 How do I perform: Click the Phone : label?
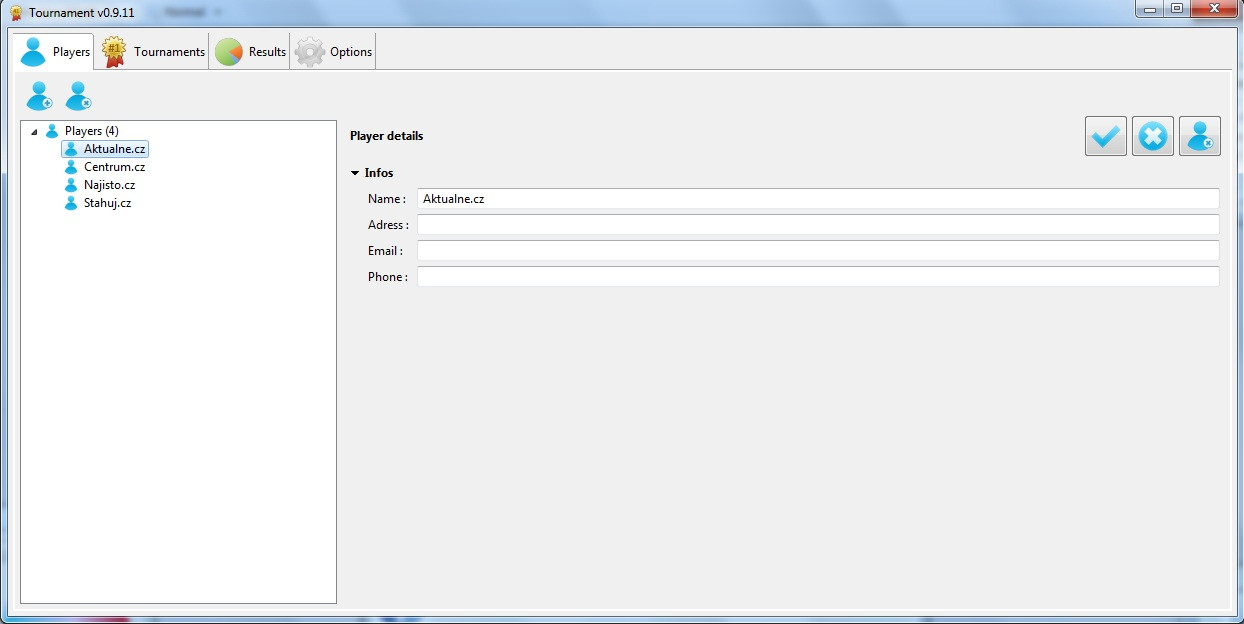(388, 277)
